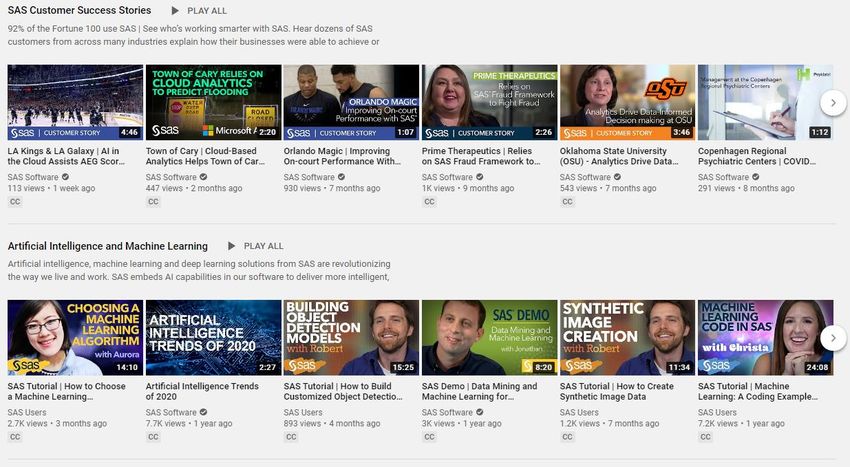This screenshot has width=850, height=467.
Task: Open Oklahoma State University video thumbnail
Action: click(627, 103)
